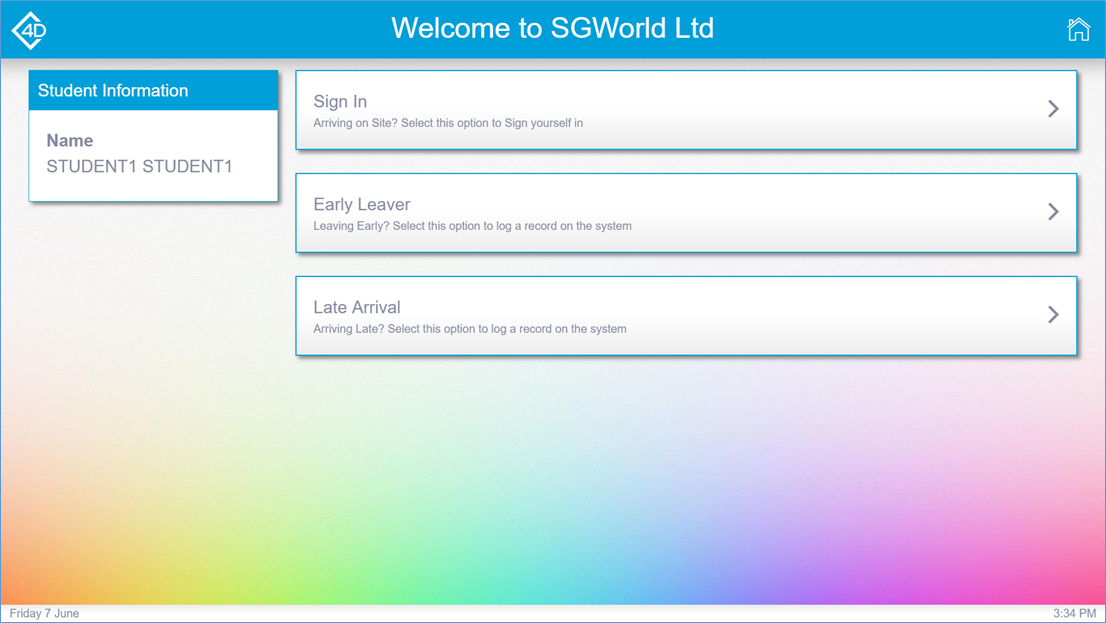Click the 4D diamond logo icon
This screenshot has height=623, width=1106.
30,30
